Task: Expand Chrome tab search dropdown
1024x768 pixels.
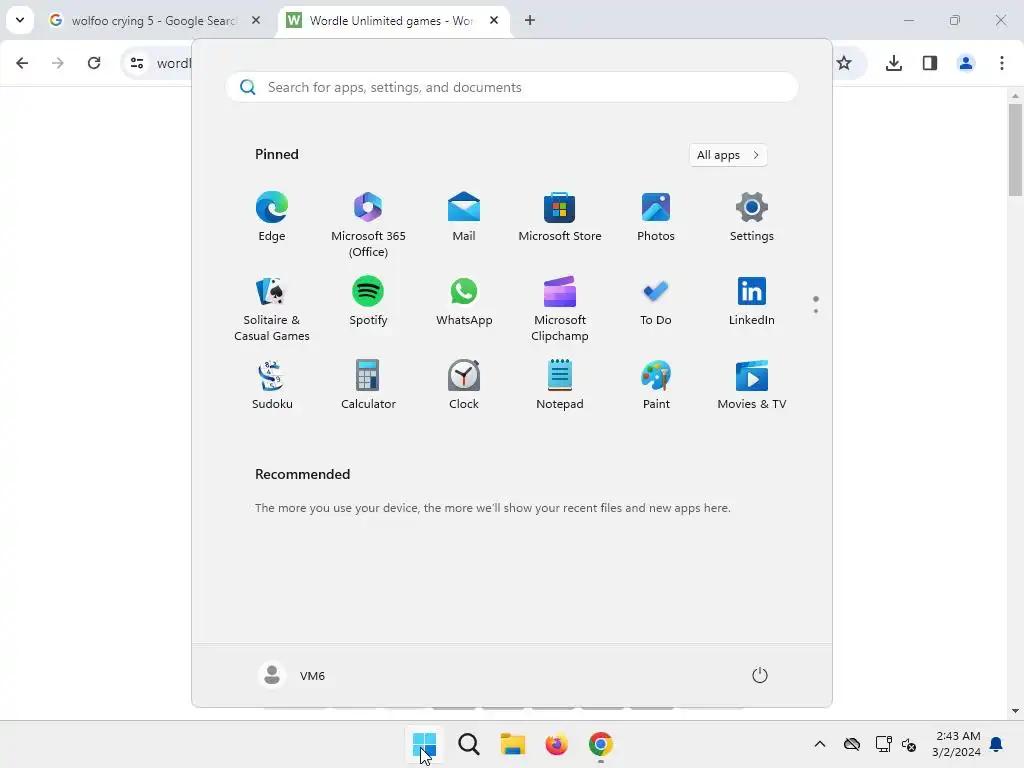Action: coord(20,20)
